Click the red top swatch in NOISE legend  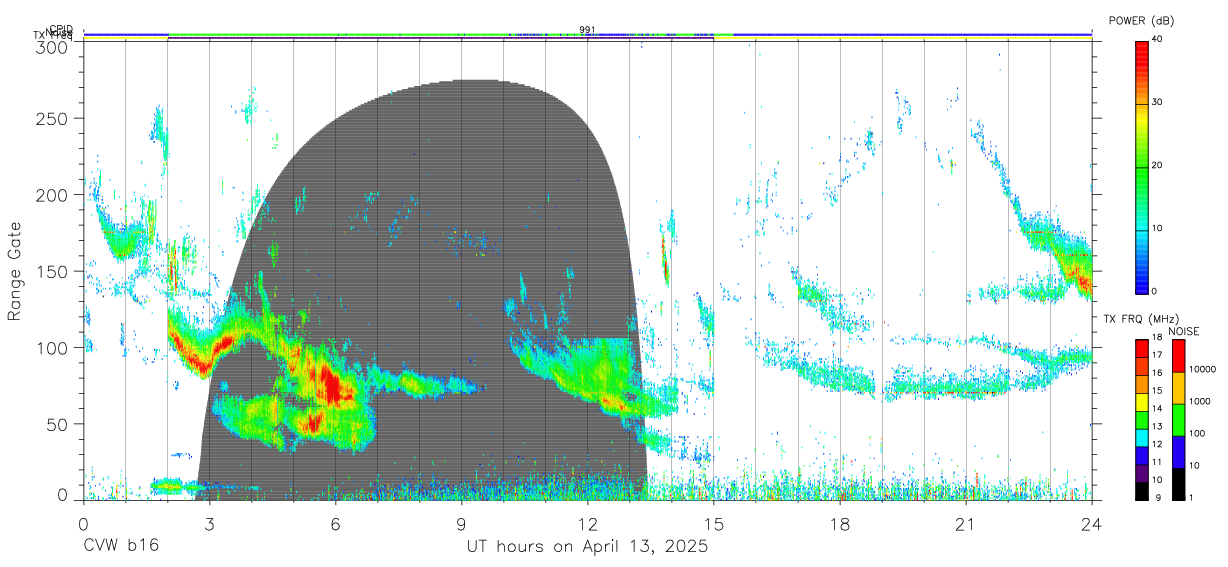point(1178,356)
